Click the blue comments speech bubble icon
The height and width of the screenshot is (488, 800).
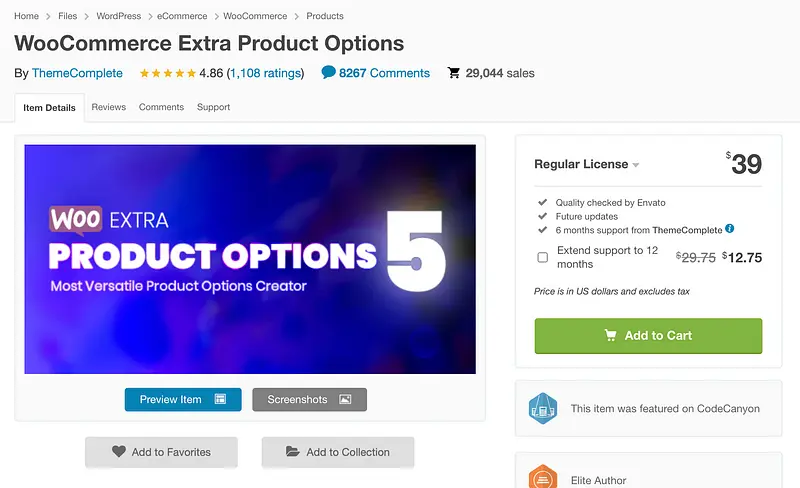pyautogui.click(x=328, y=72)
